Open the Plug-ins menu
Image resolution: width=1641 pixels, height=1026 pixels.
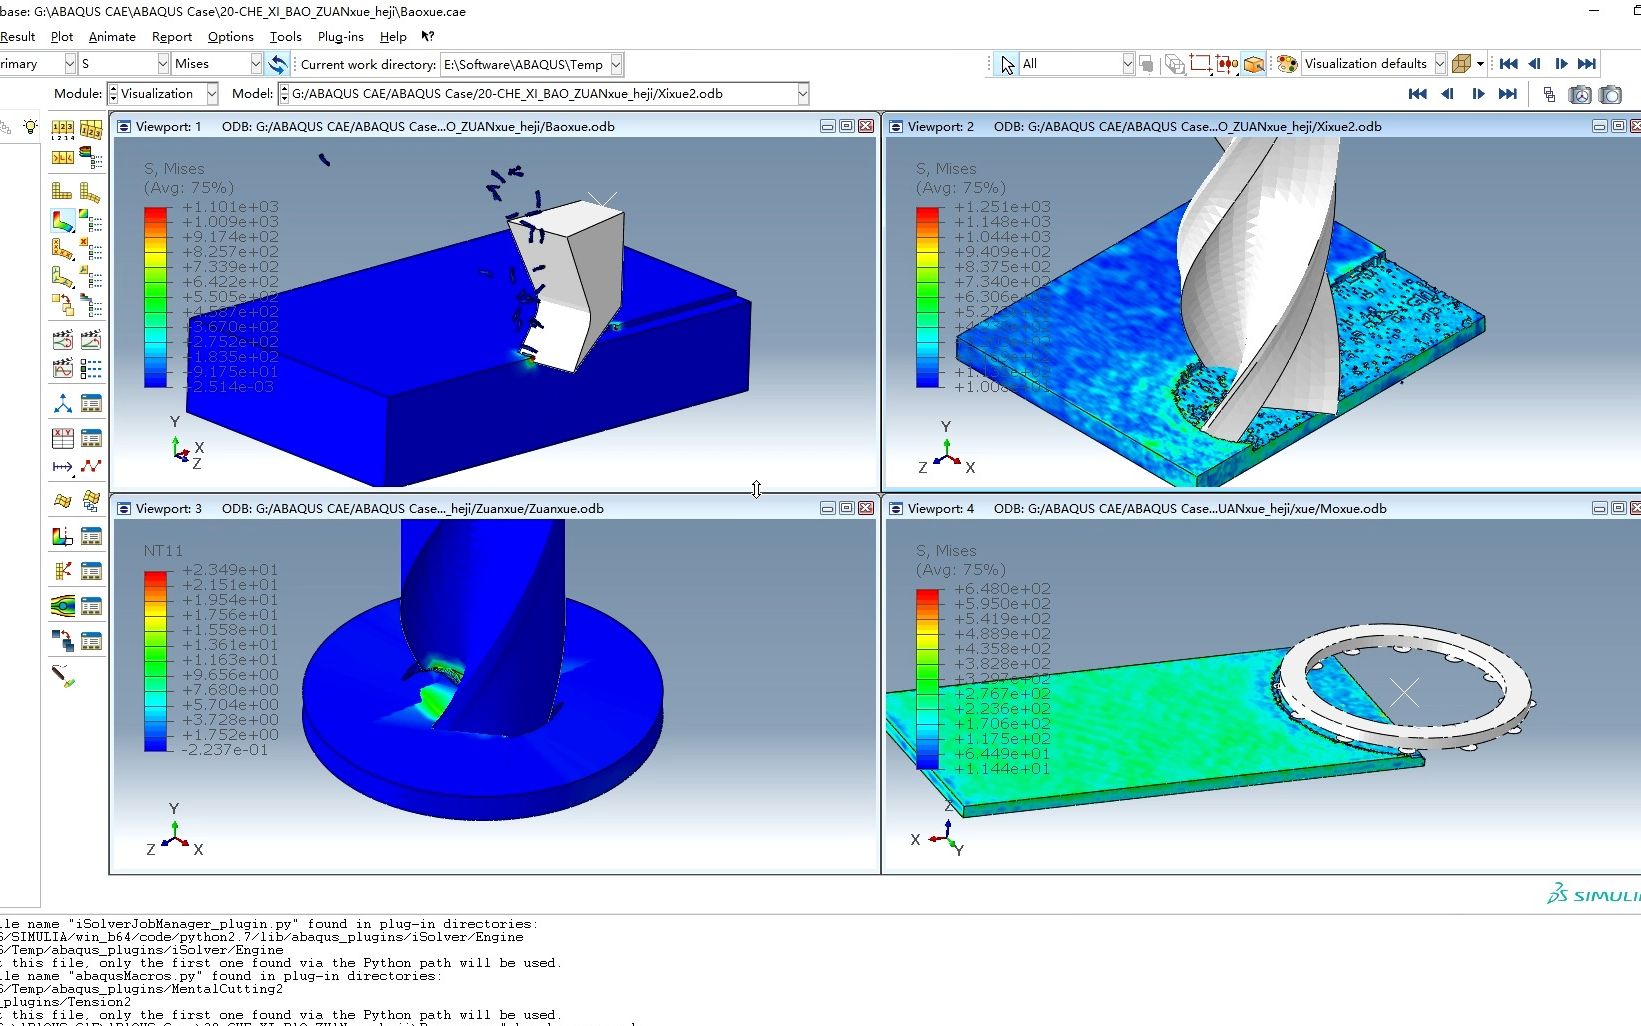(341, 37)
